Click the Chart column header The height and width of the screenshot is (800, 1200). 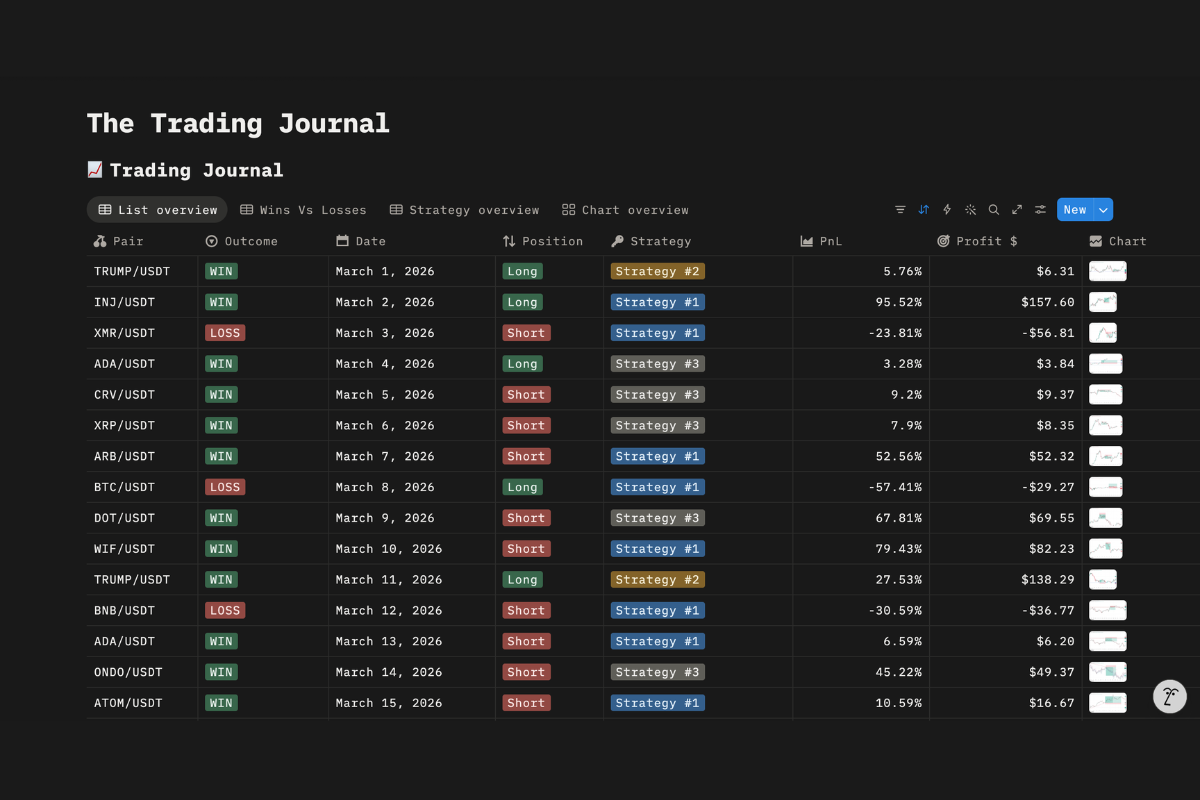[1118, 241]
